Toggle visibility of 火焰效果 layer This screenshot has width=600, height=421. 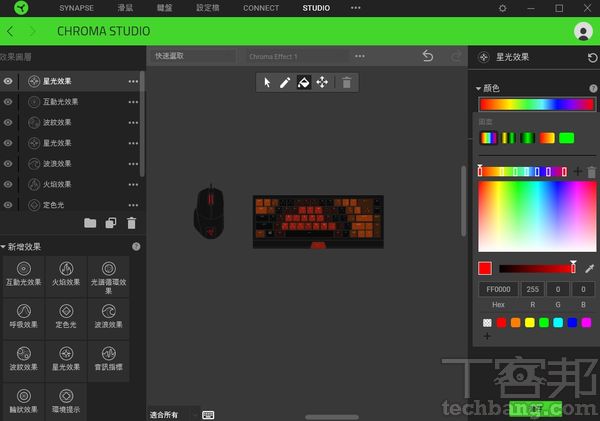point(8,184)
